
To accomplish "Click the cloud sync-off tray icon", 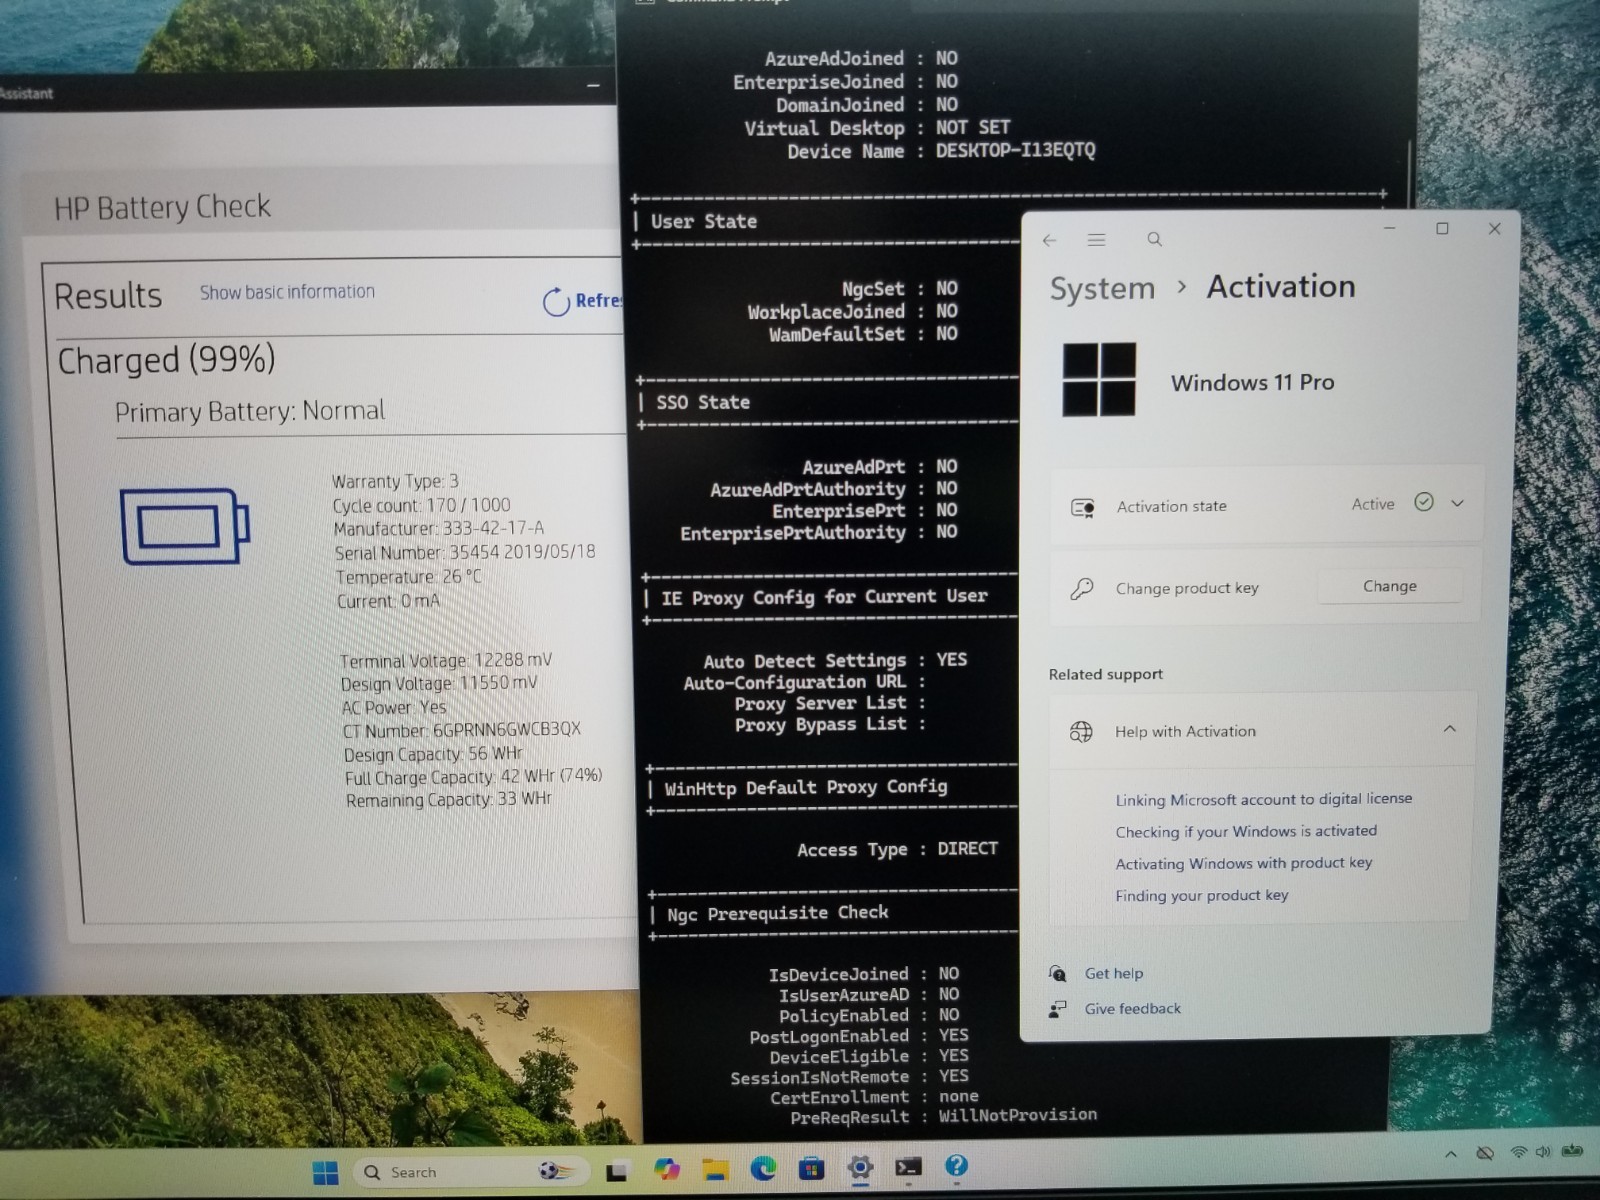I will pyautogui.click(x=1485, y=1153).
